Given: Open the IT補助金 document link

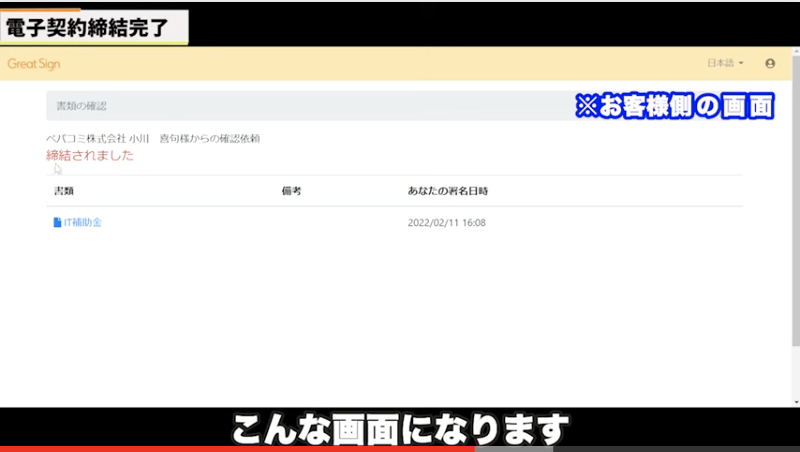Looking at the screenshot, I should 82,222.
